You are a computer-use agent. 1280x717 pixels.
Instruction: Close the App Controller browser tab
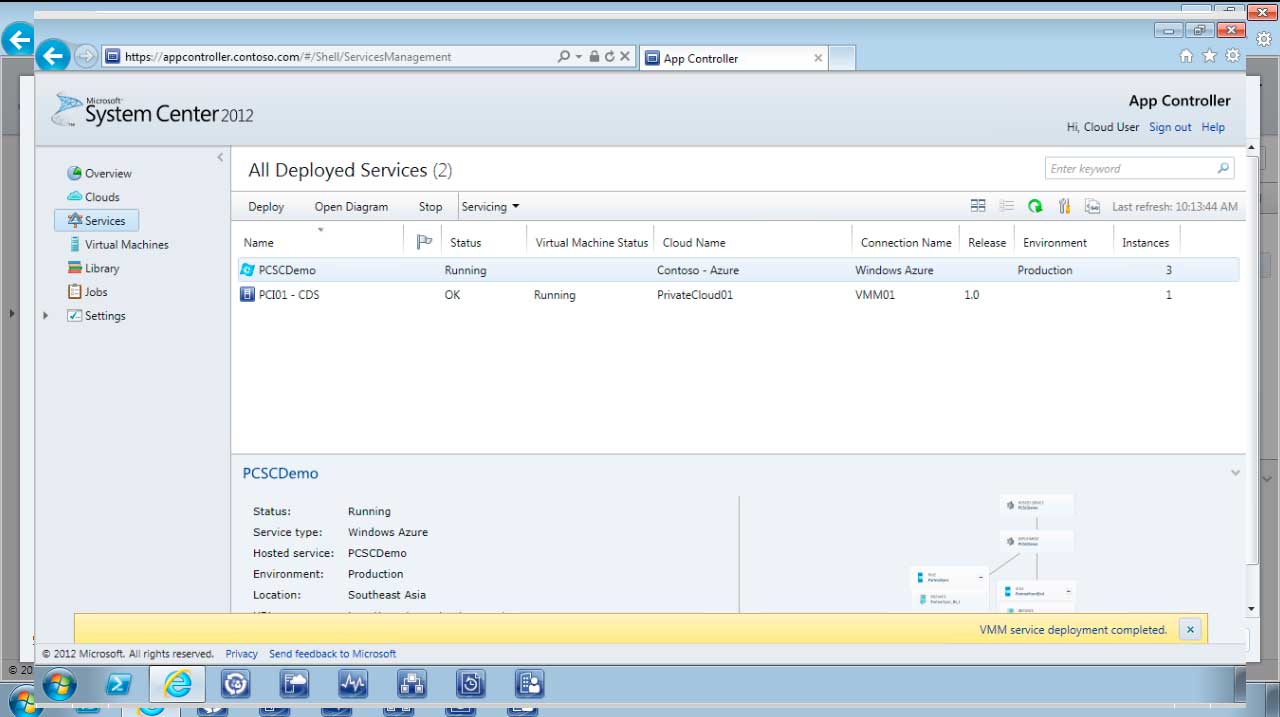coord(818,58)
